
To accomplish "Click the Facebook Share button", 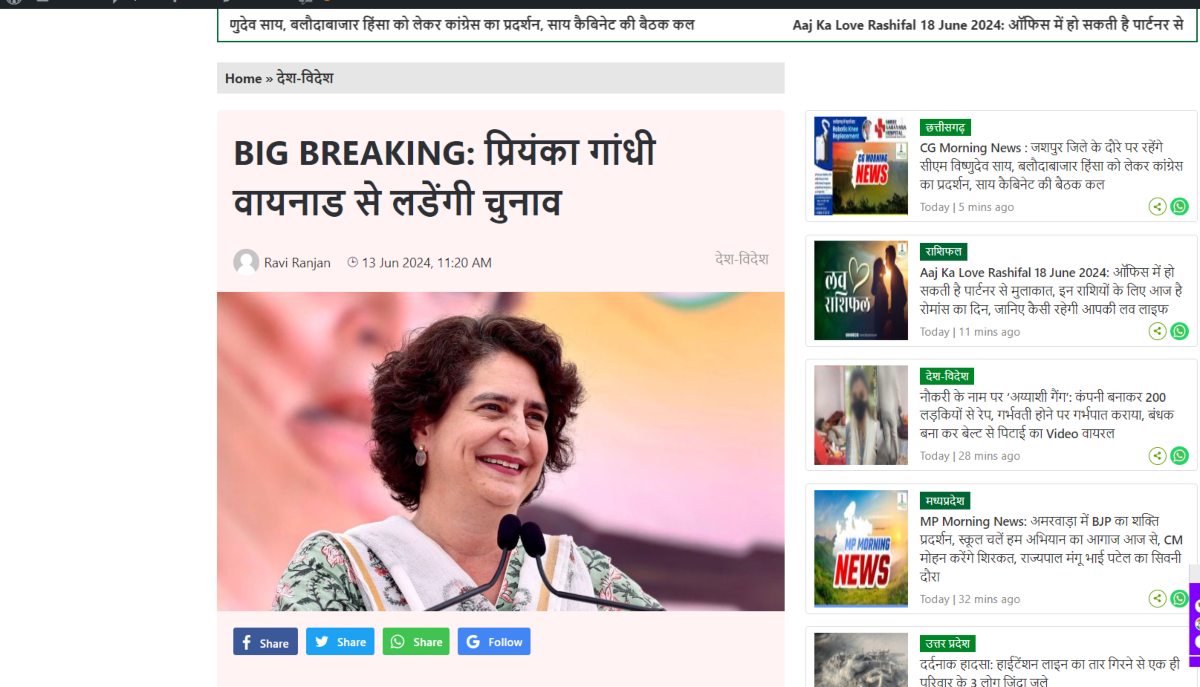I will pyautogui.click(x=265, y=642).
